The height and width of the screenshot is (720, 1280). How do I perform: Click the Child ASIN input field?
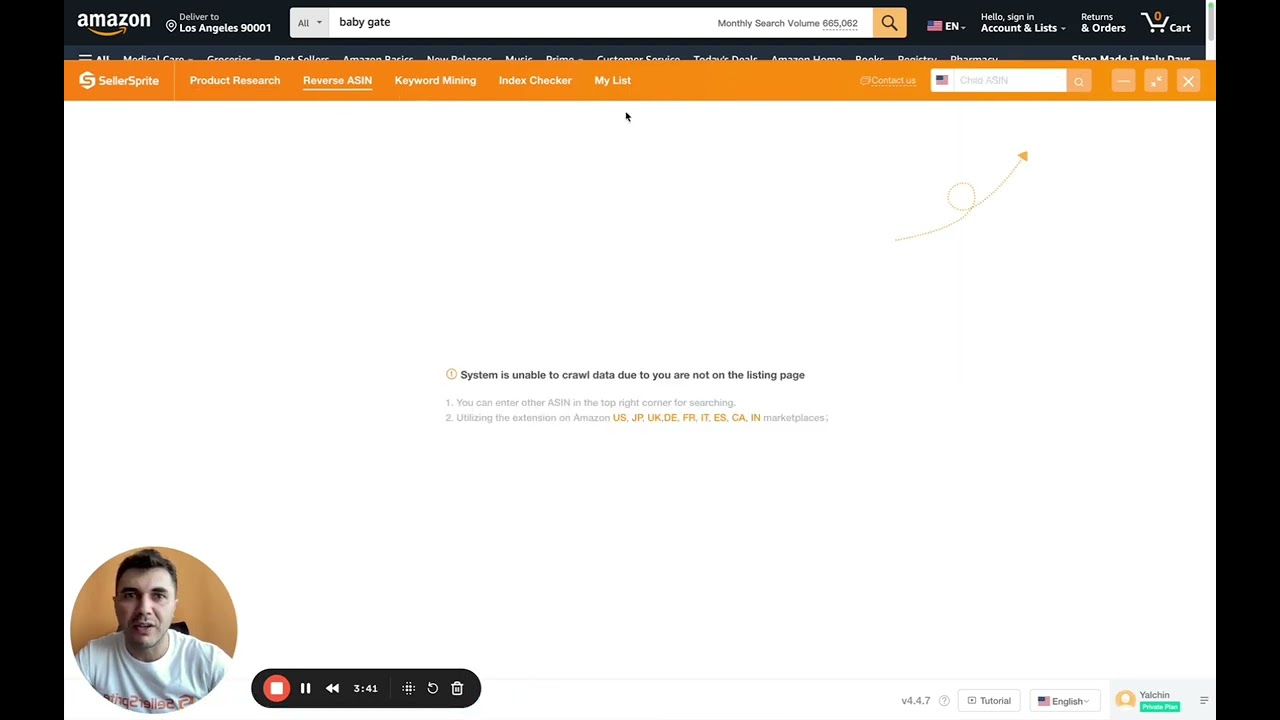tap(1010, 80)
